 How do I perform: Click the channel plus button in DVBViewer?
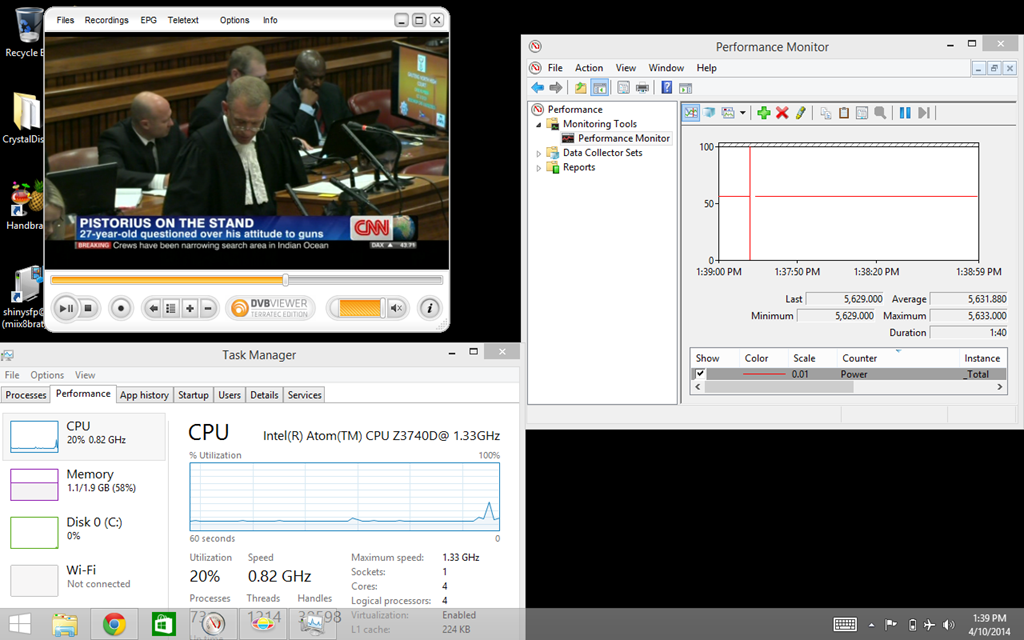(189, 308)
